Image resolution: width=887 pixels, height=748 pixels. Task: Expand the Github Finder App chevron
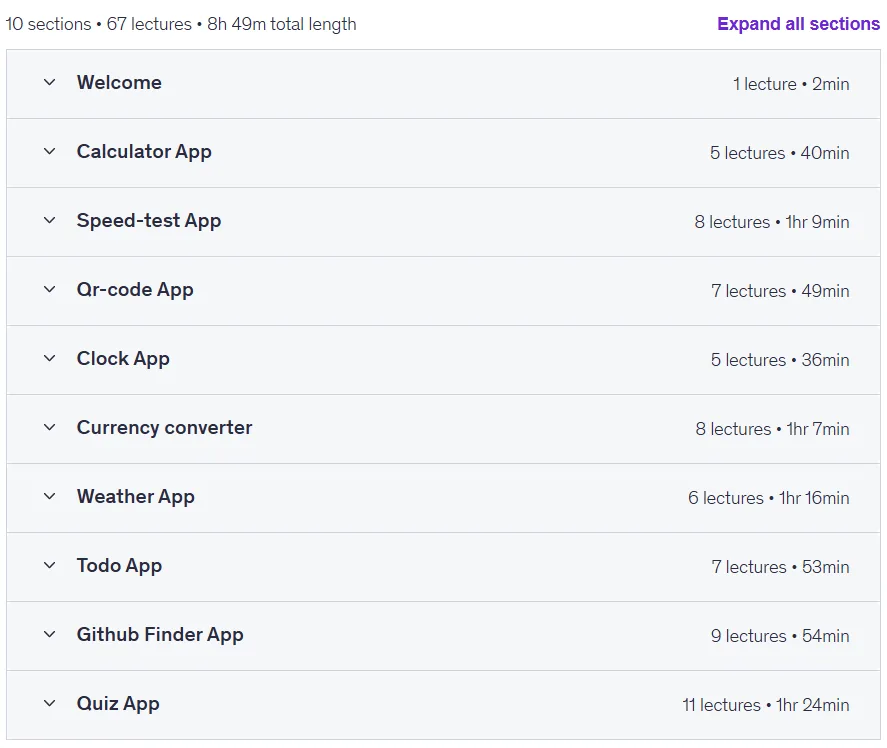click(x=50, y=635)
